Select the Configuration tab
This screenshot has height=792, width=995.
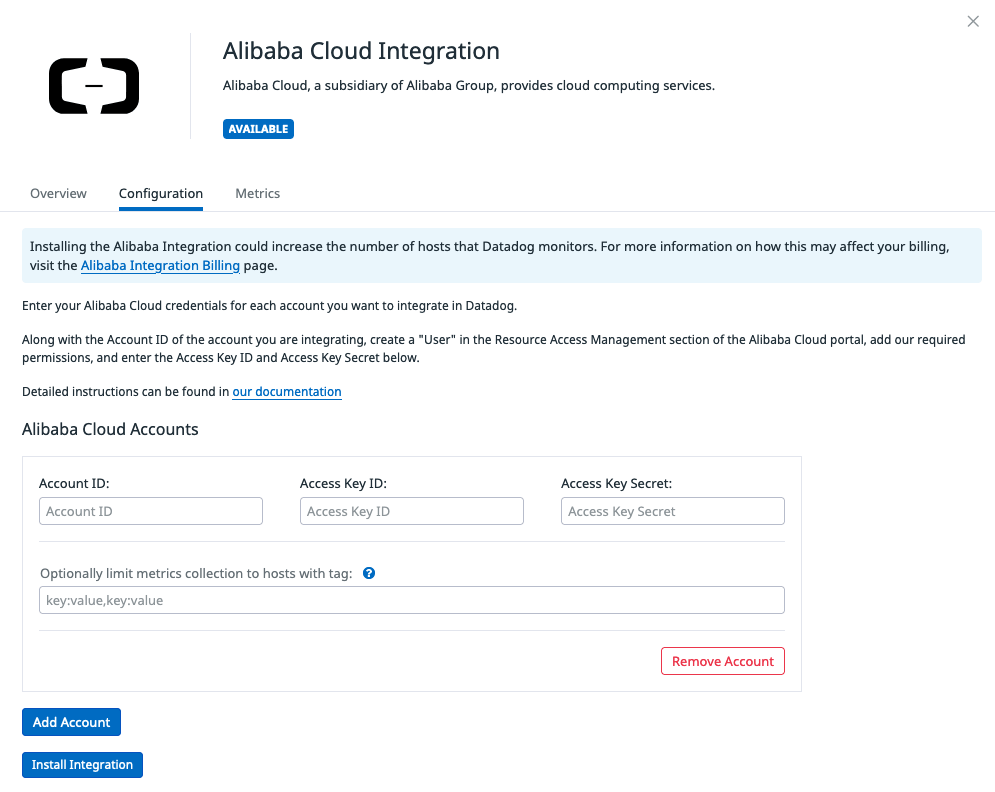tap(160, 193)
